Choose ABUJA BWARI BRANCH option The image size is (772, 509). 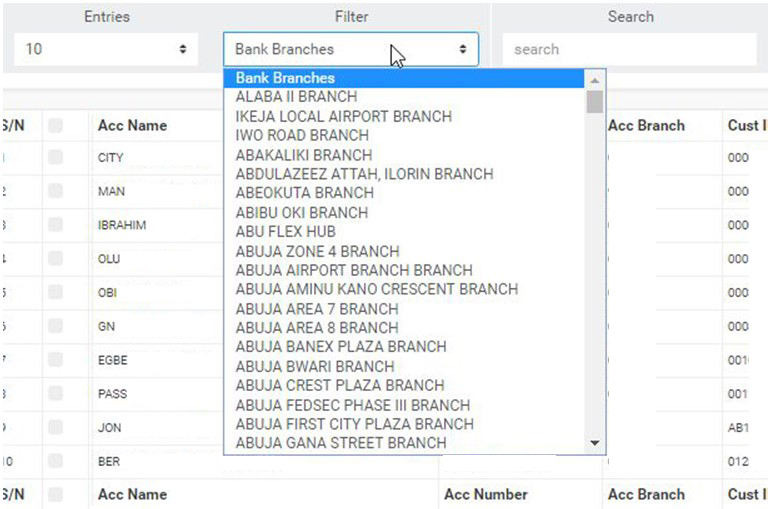coord(315,366)
